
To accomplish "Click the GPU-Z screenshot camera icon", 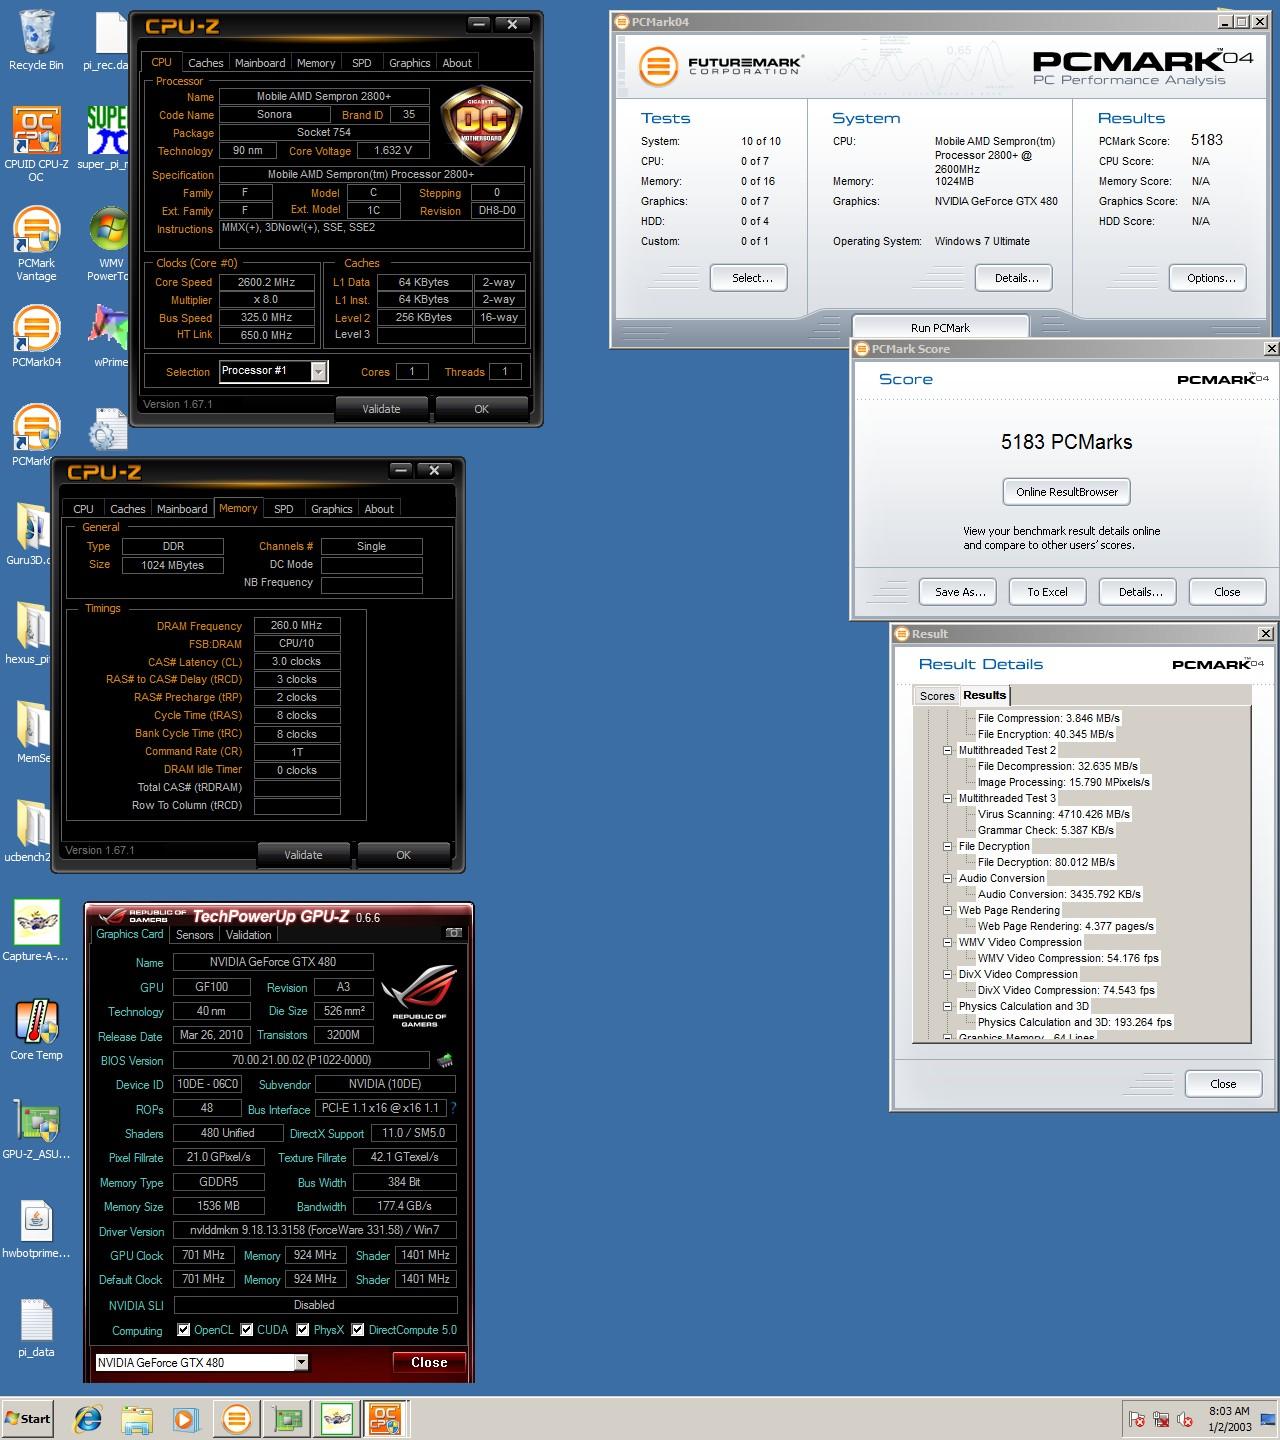I will click(454, 933).
